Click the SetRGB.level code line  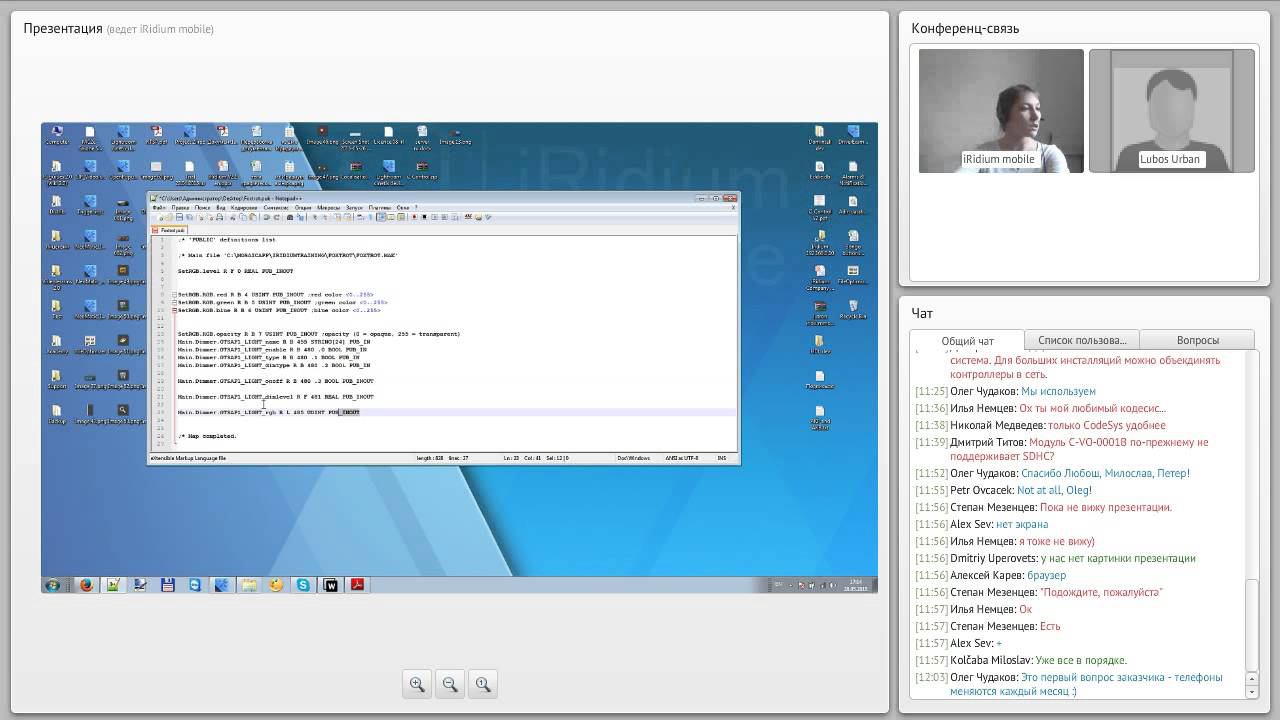235,272
